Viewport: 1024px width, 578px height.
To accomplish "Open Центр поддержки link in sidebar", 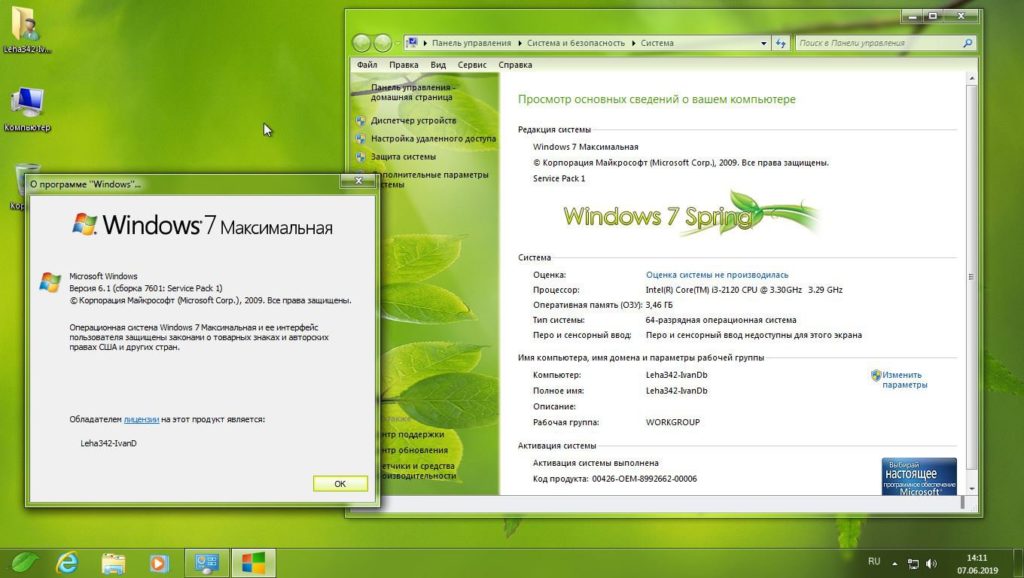I will [x=412, y=434].
